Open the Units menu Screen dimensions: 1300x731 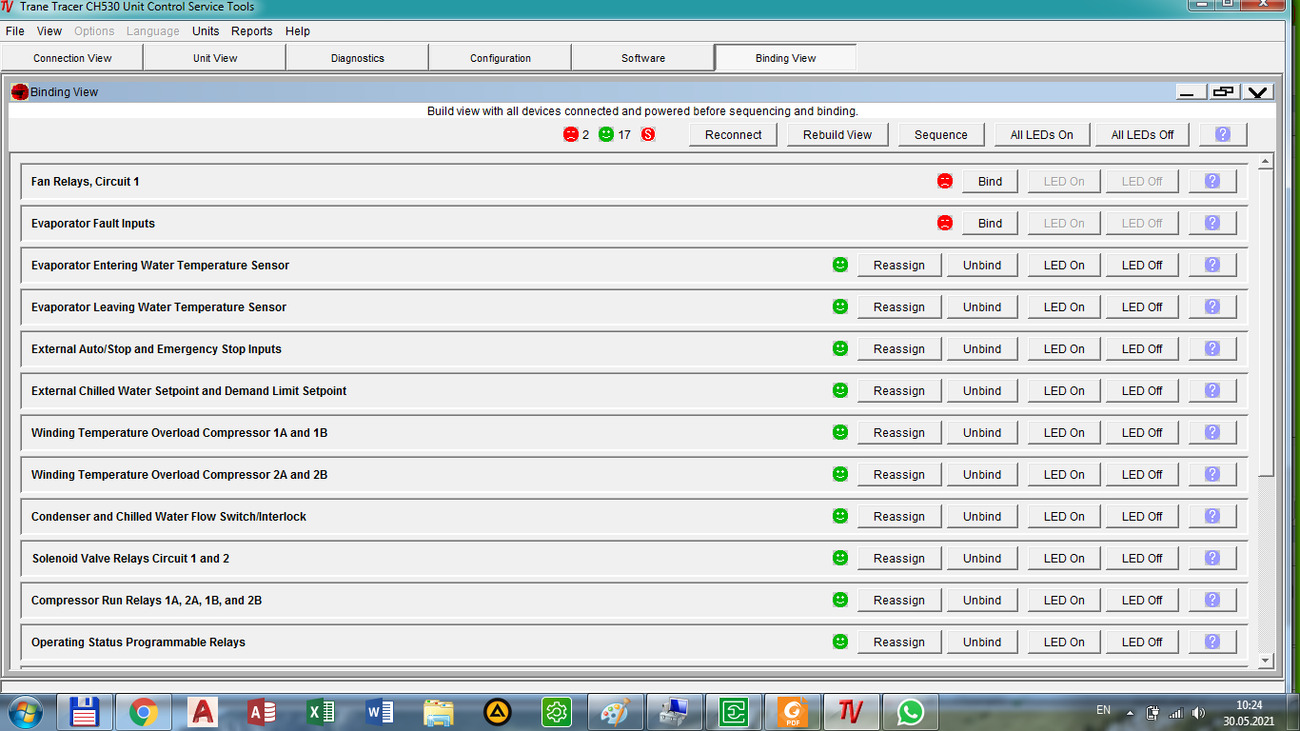click(205, 31)
